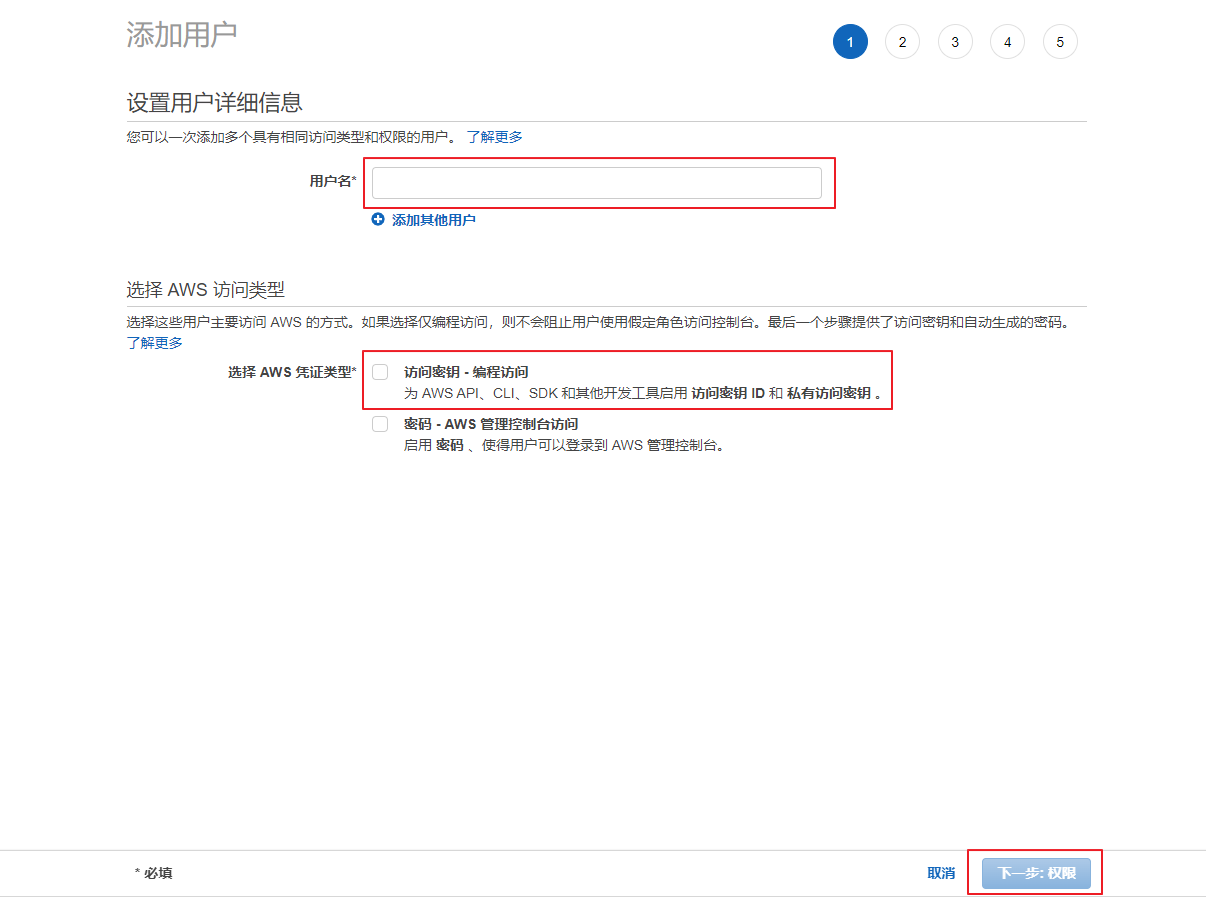Click the 设置用户详细信息 section heading

214,102
